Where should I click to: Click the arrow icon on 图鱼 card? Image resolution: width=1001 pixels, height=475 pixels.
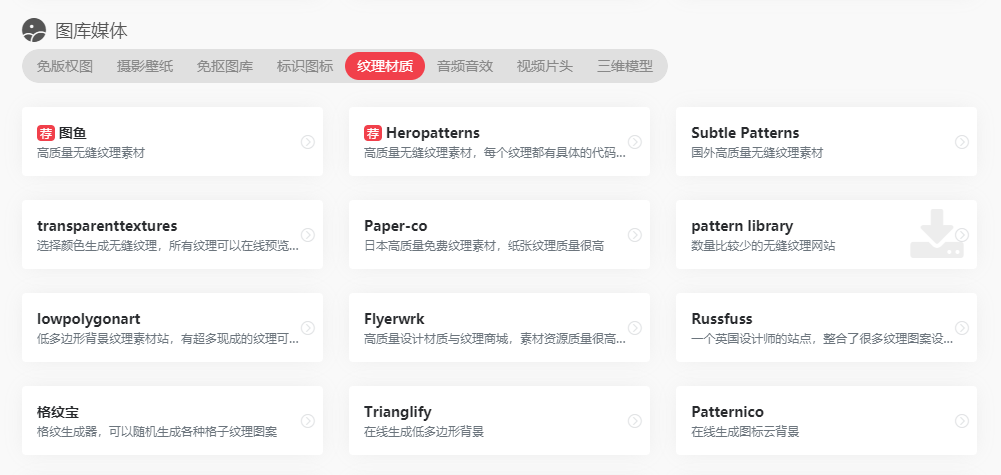[x=308, y=142]
